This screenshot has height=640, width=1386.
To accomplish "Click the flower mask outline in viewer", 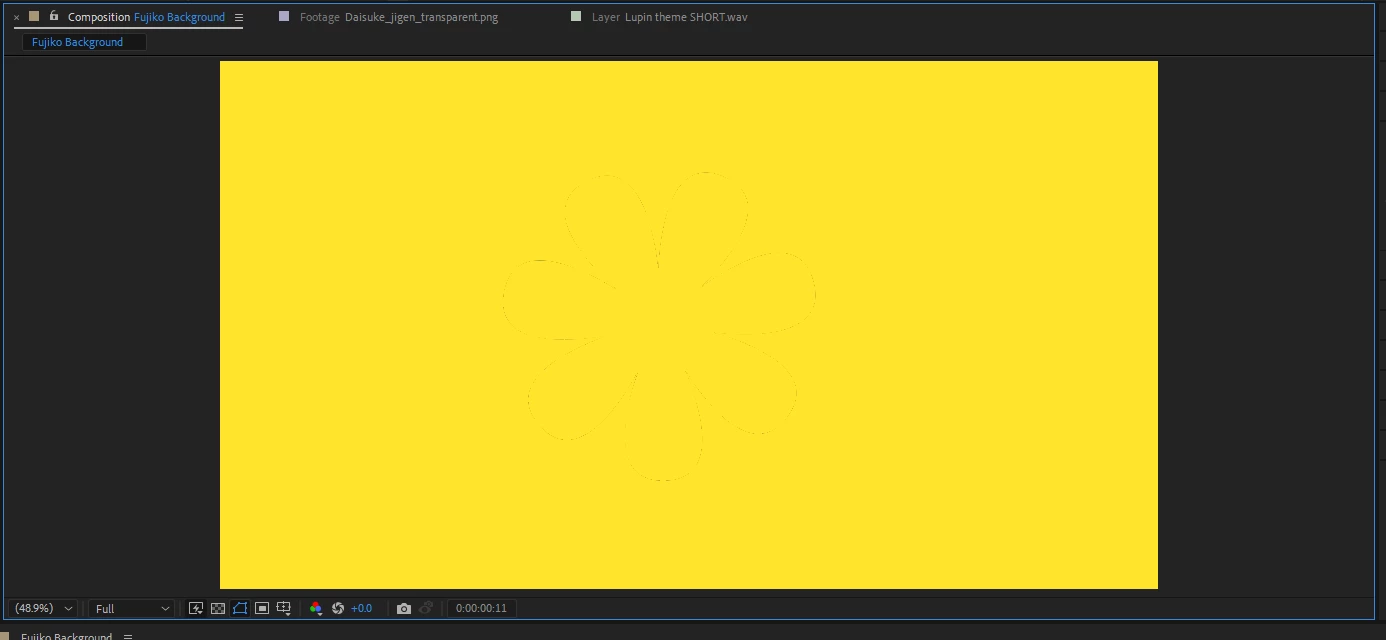I will click(660, 326).
